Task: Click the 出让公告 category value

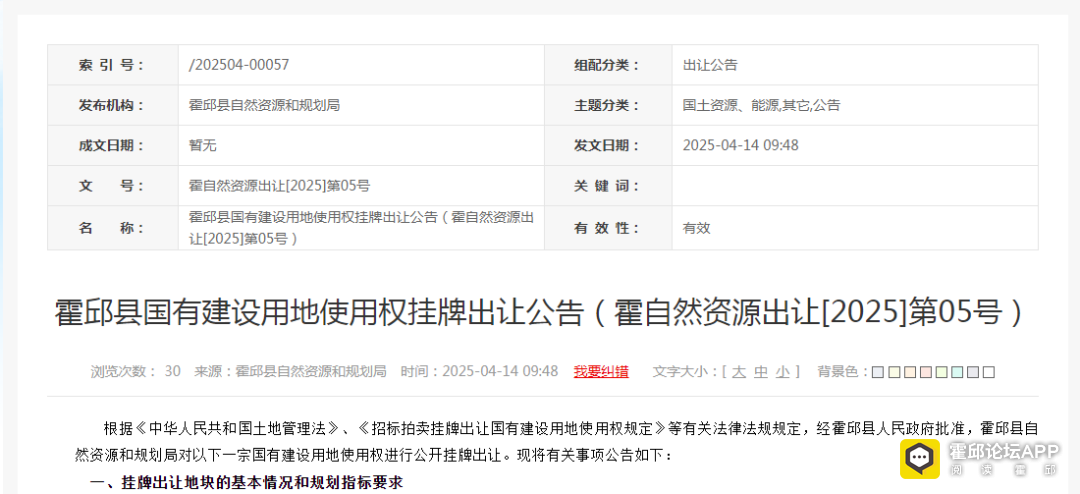Action: [x=710, y=65]
